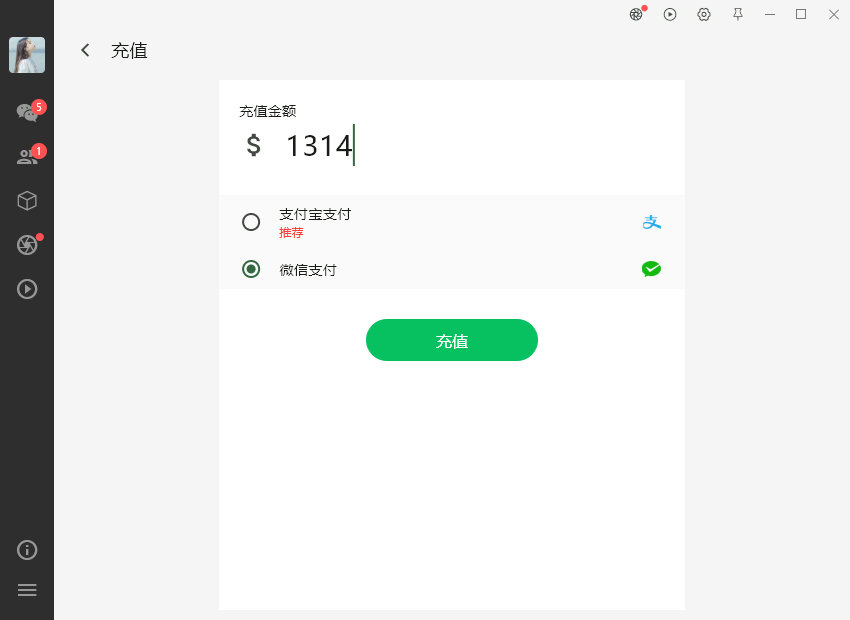Click the Alipay logo icon
The height and width of the screenshot is (620, 850).
point(652,222)
